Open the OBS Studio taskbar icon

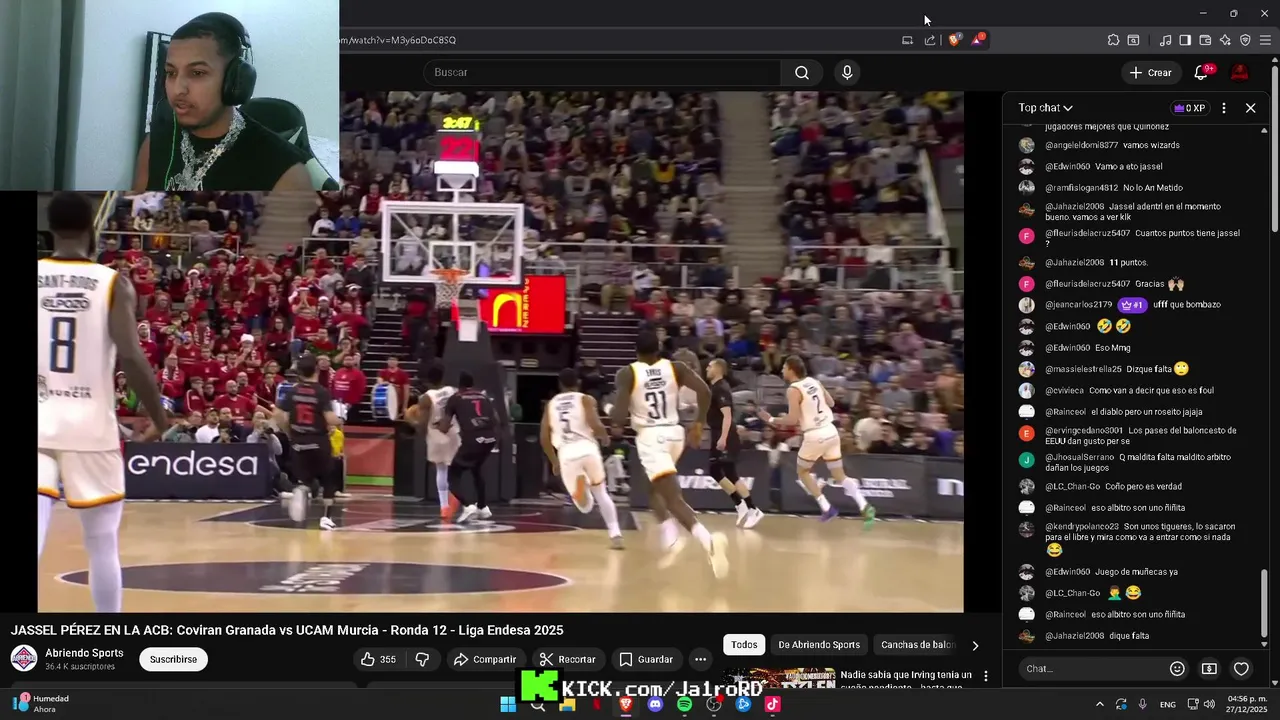[x=714, y=704]
